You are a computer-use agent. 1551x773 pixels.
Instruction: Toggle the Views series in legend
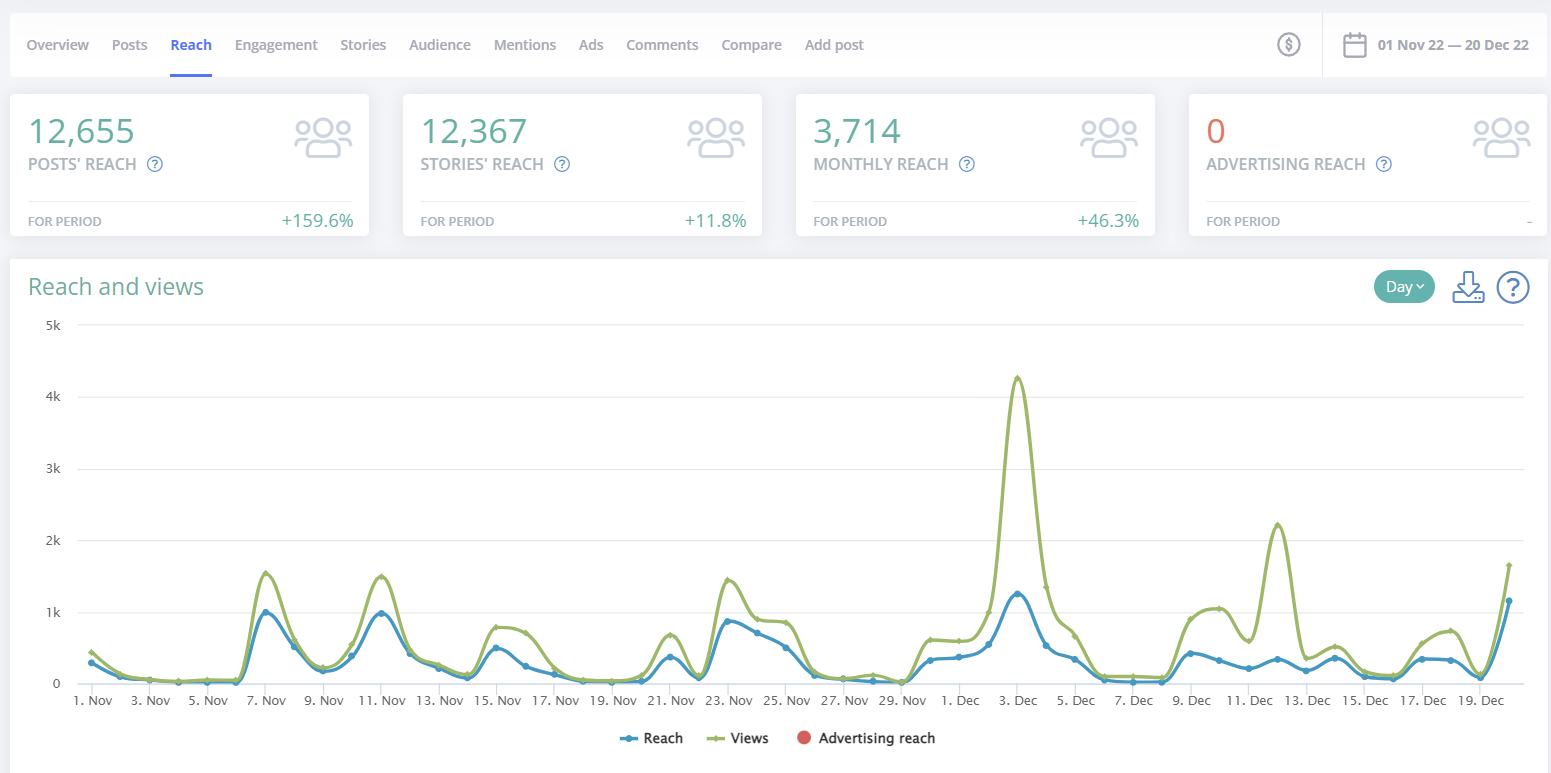[738, 738]
